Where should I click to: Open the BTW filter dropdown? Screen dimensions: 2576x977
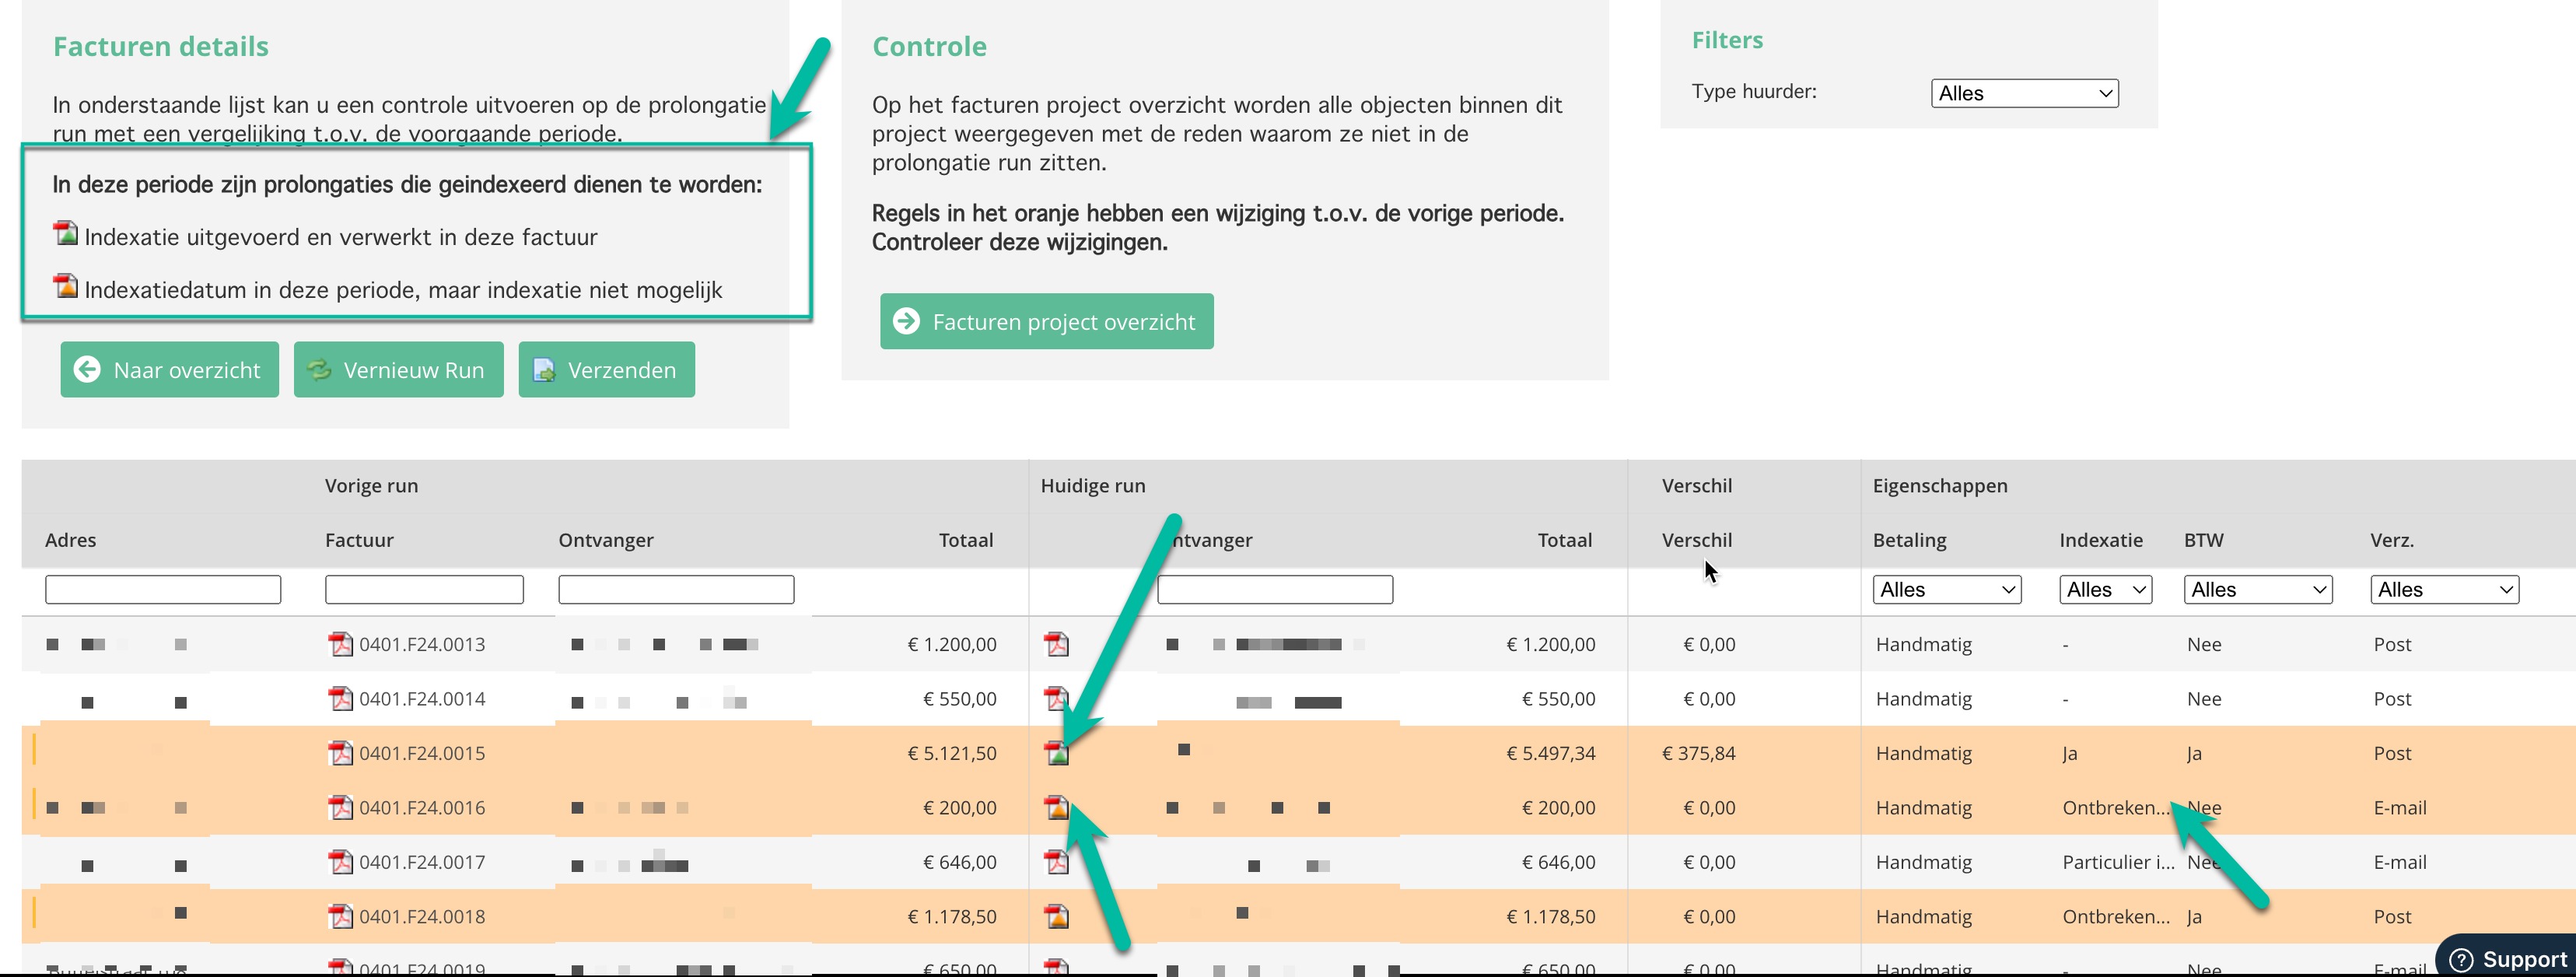2257,590
